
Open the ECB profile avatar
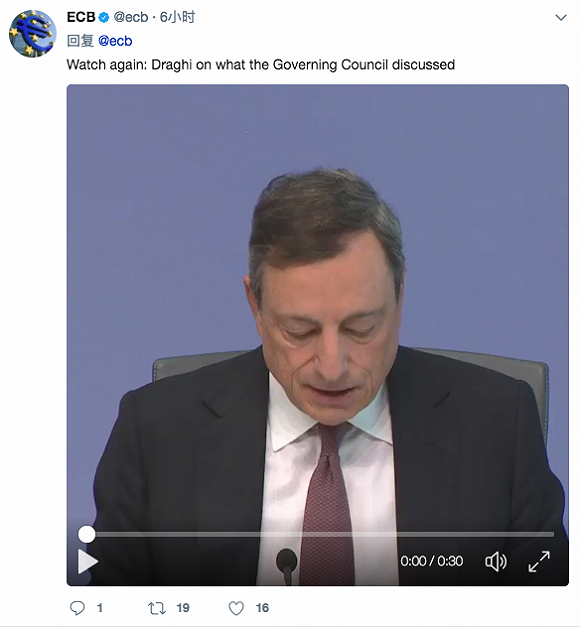pyautogui.click(x=32, y=34)
